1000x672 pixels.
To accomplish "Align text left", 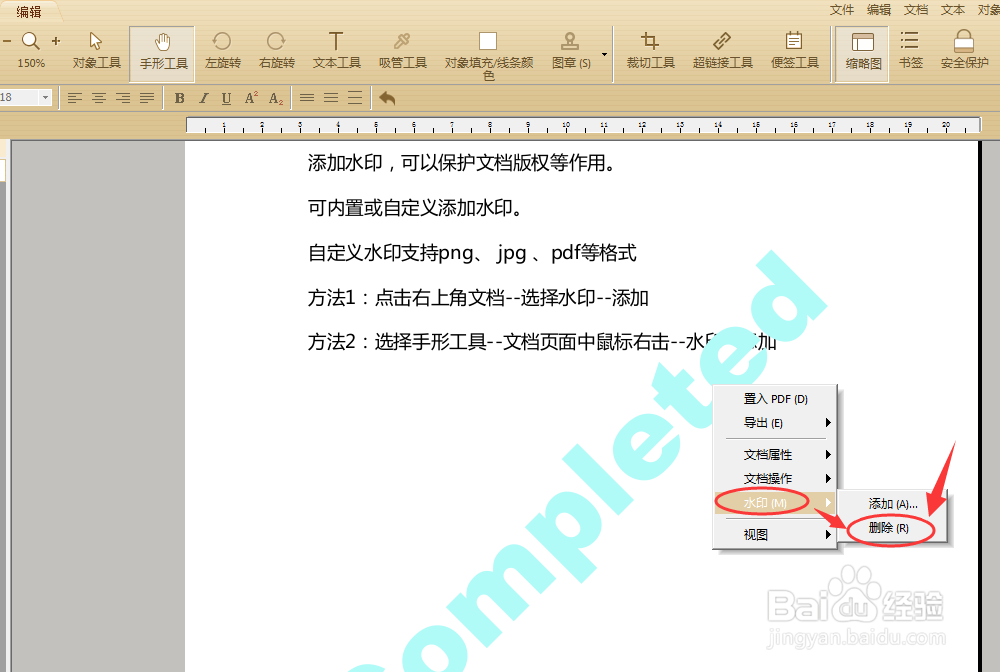I will coord(75,98).
